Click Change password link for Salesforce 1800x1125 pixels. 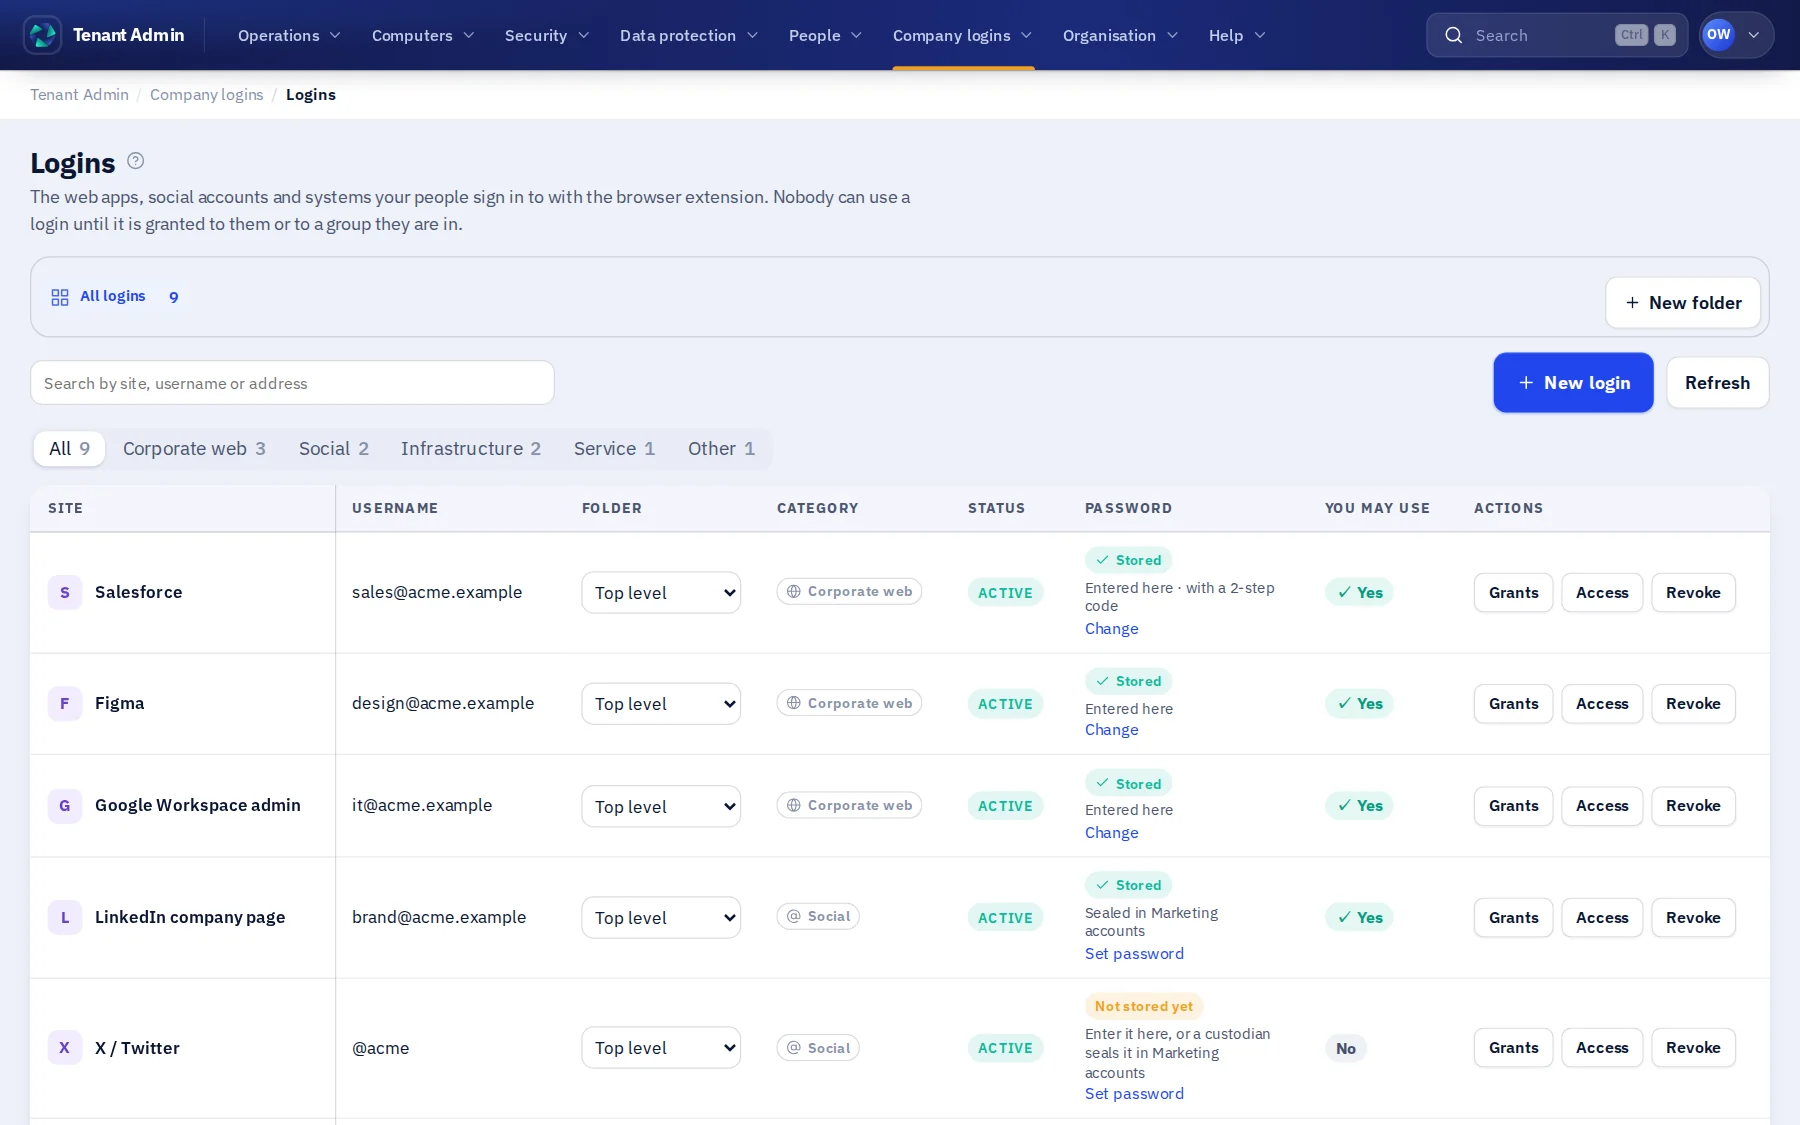[1111, 628]
